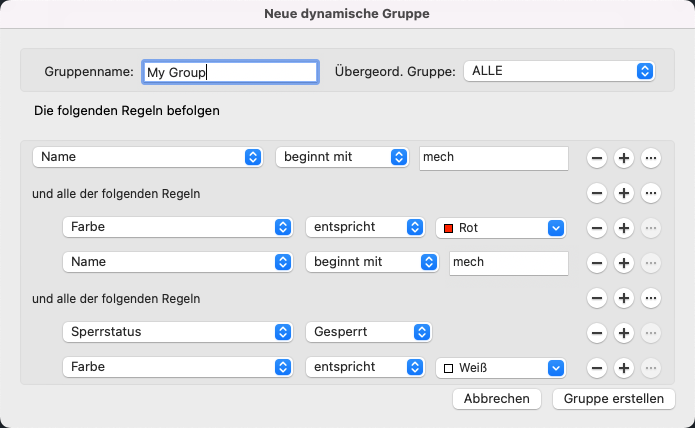Remove the first Name rule with minus
This screenshot has height=428, width=695.
(x=596, y=158)
